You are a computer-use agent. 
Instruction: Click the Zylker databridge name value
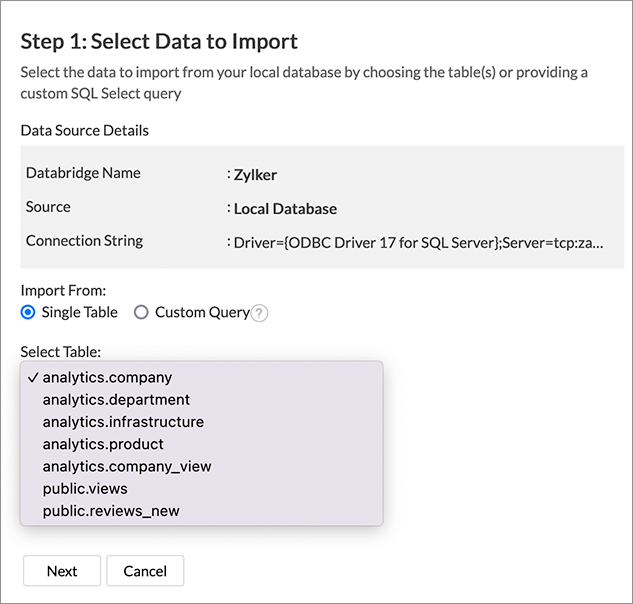pyautogui.click(x=255, y=175)
